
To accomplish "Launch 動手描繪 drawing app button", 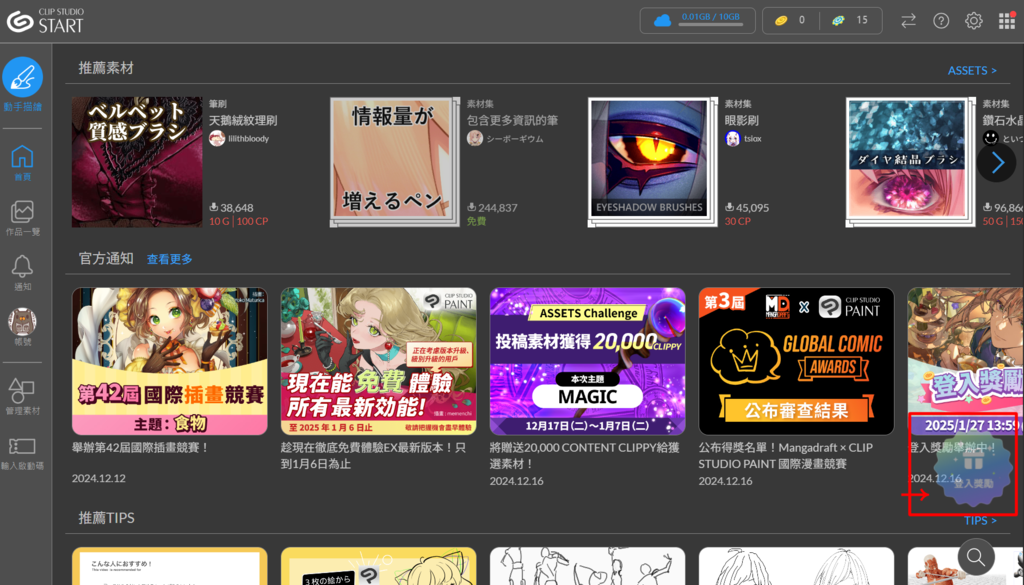I will tap(23, 85).
